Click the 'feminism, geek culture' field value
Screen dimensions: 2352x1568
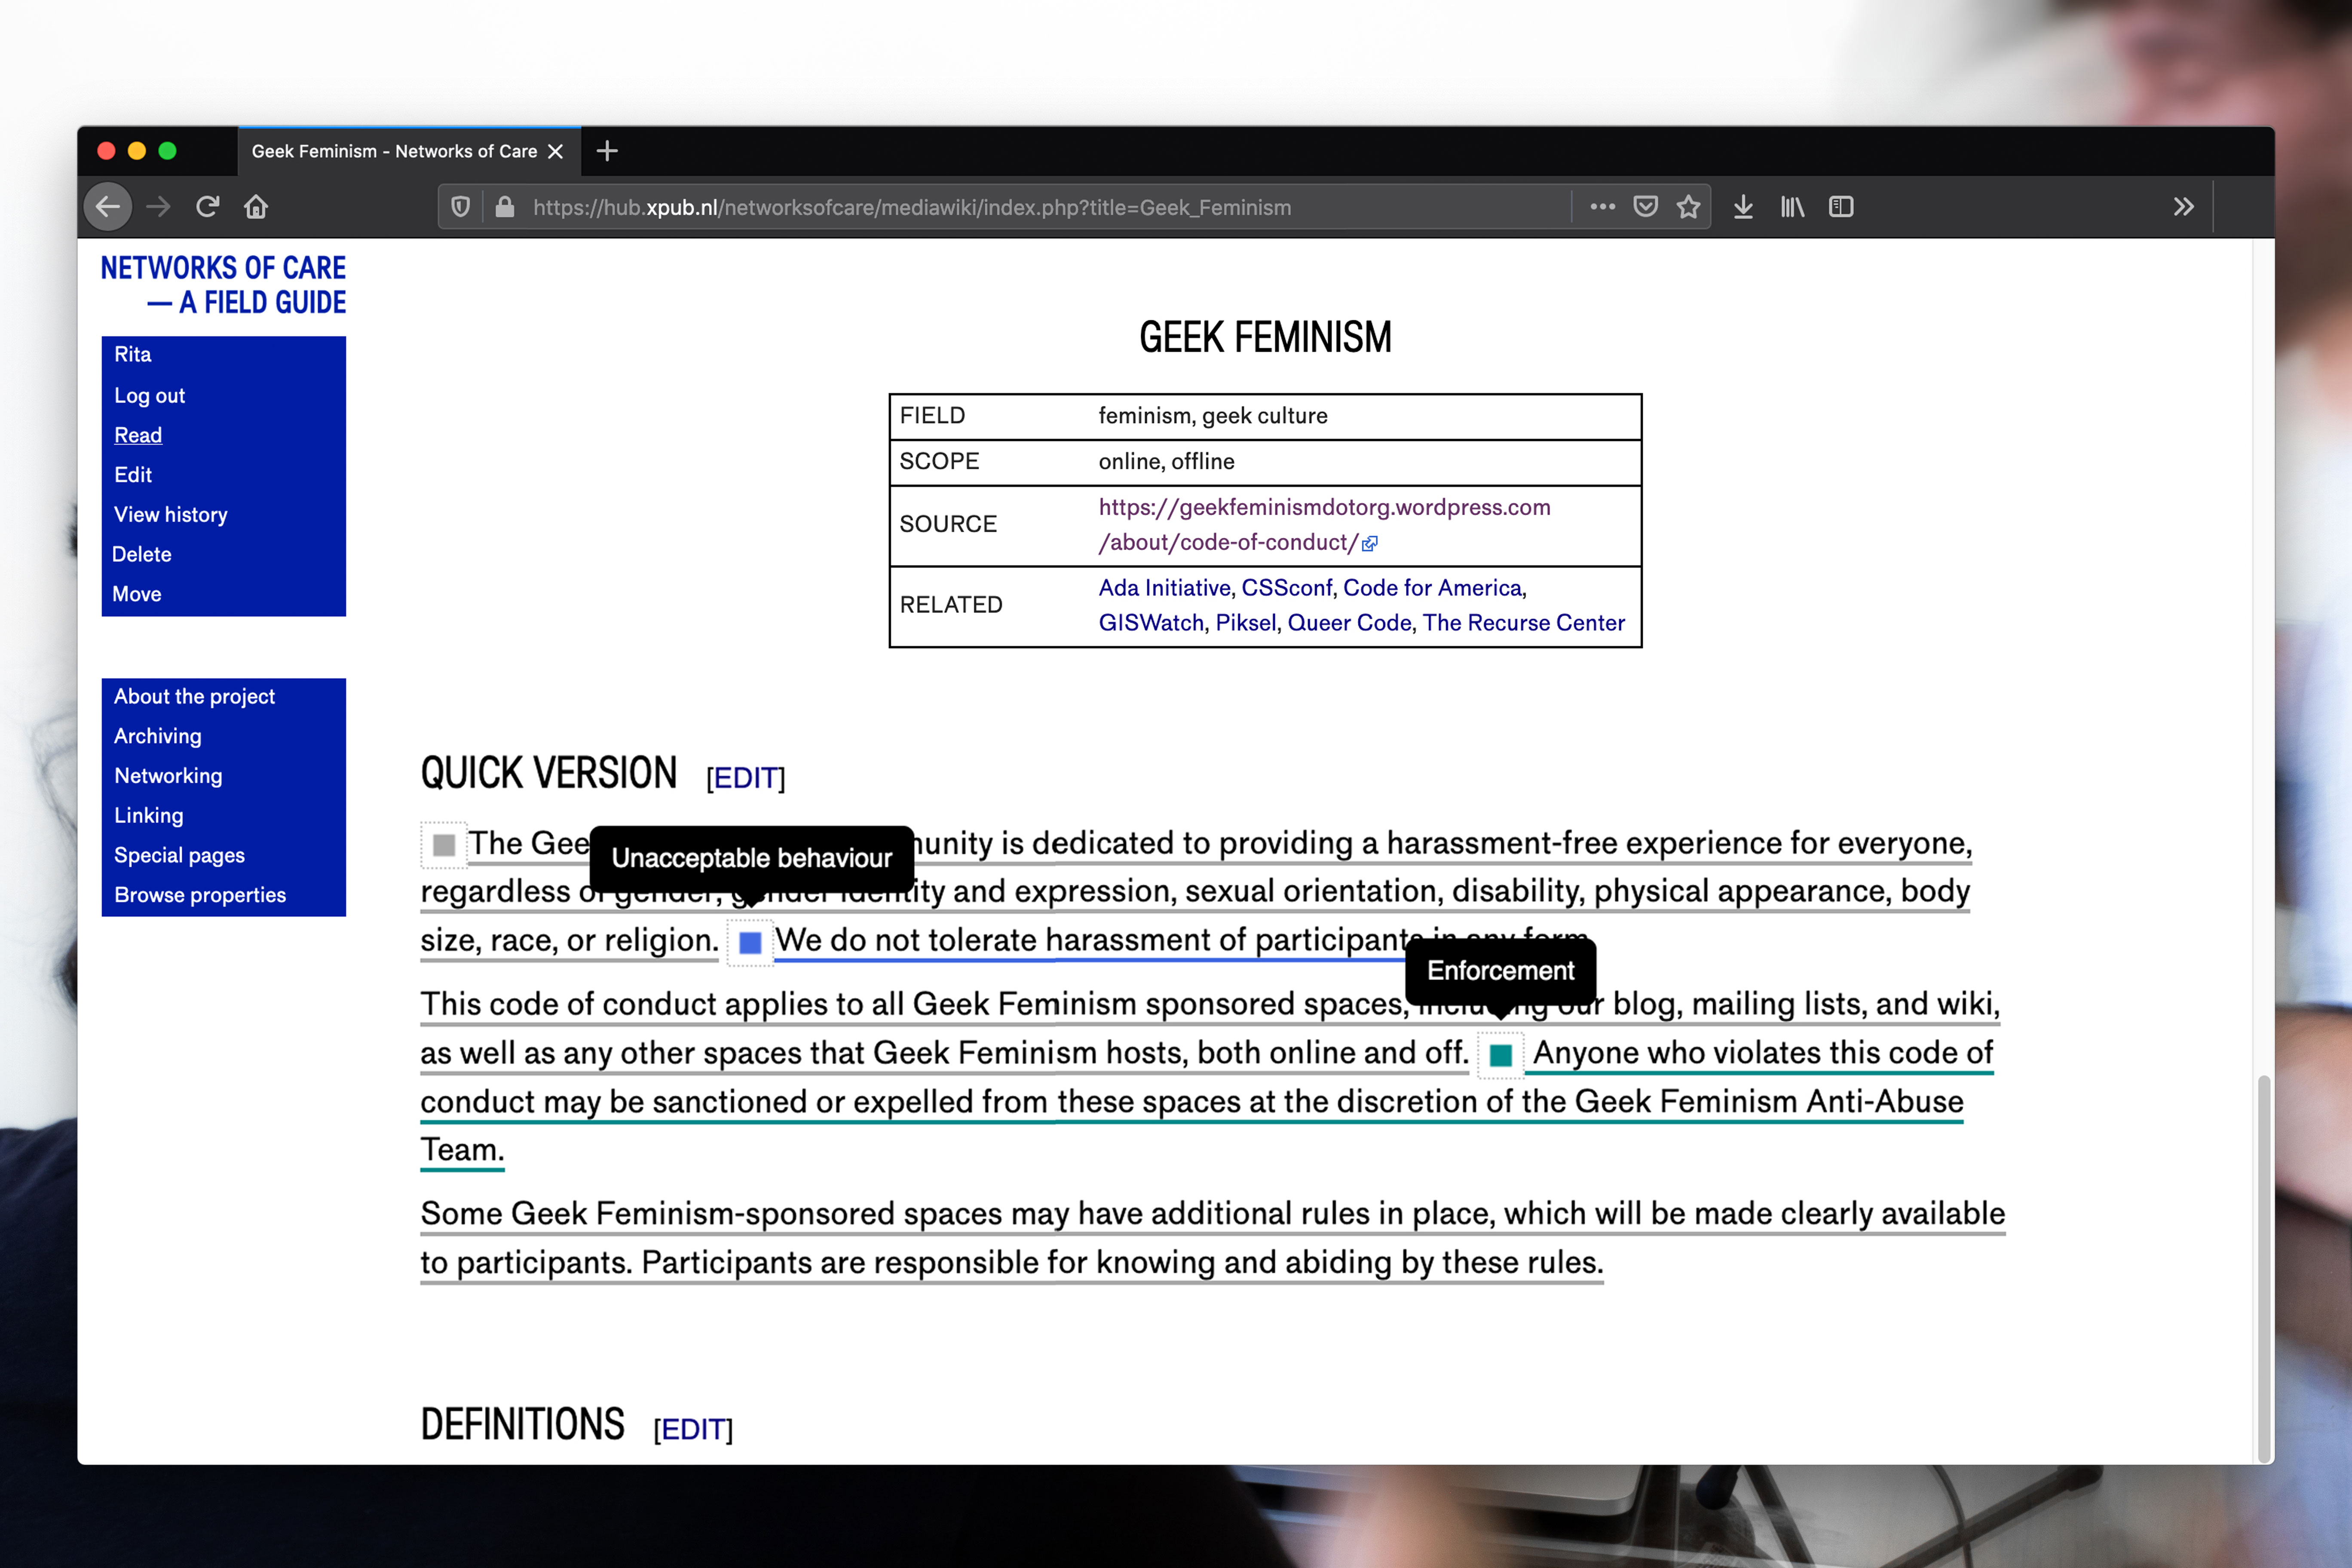click(1213, 416)
